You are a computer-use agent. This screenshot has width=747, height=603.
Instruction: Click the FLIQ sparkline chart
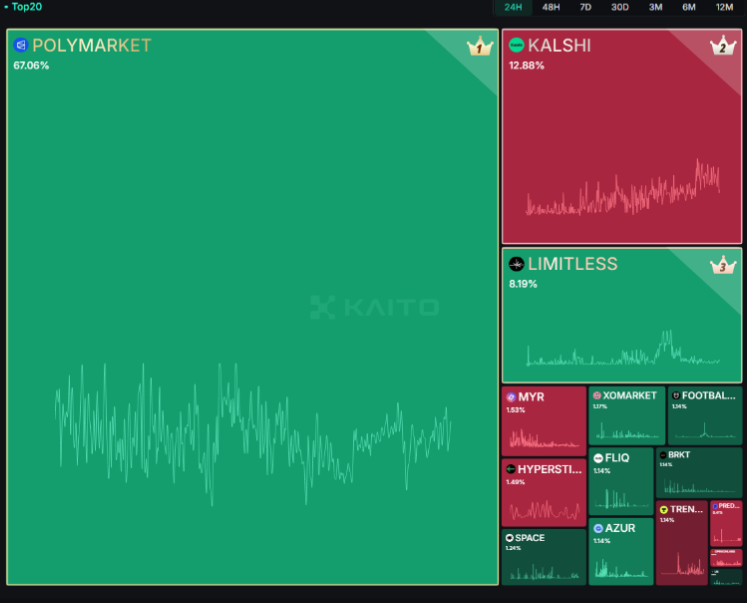pyautogui.click(x=621, y=498)
